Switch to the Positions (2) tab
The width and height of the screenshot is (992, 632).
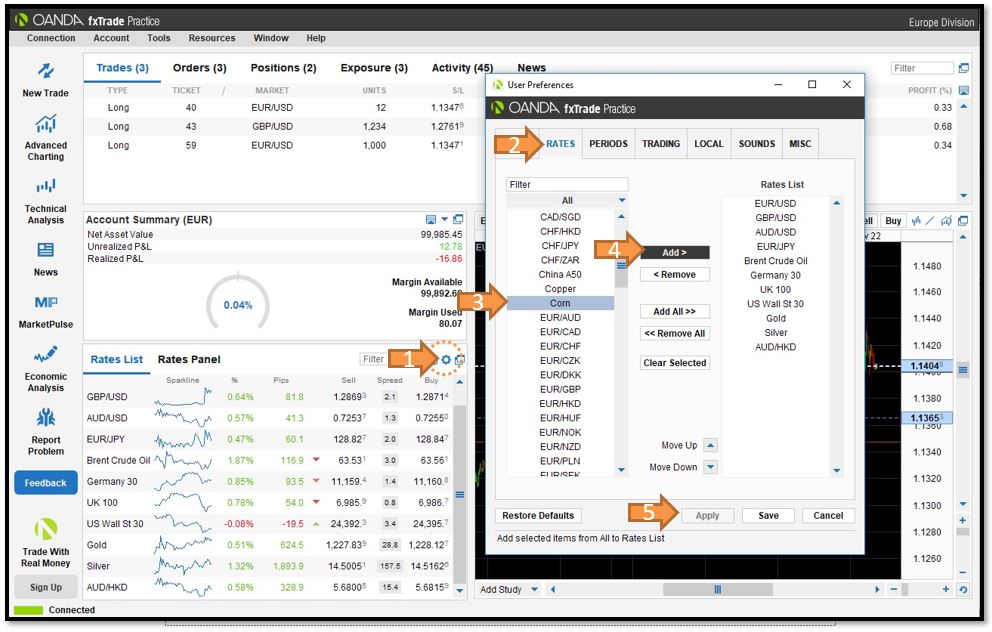click(283, 68)
